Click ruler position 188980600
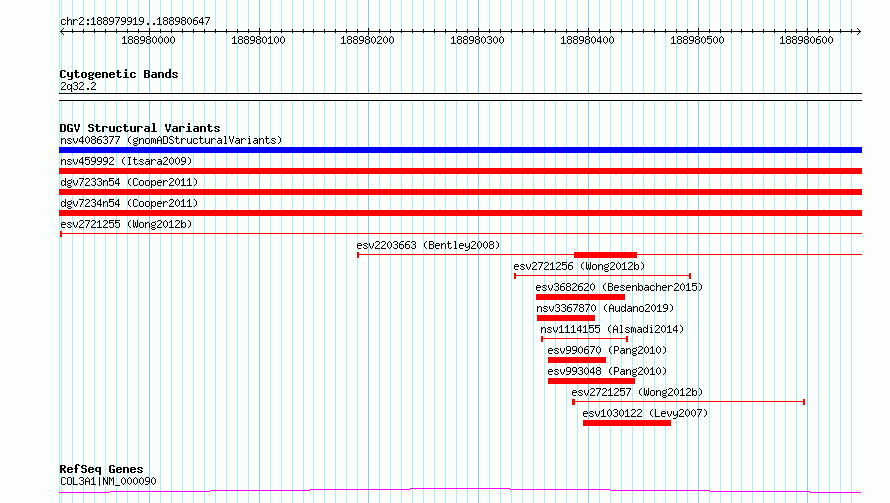890x503 pixels. click(x=807, y=40)
